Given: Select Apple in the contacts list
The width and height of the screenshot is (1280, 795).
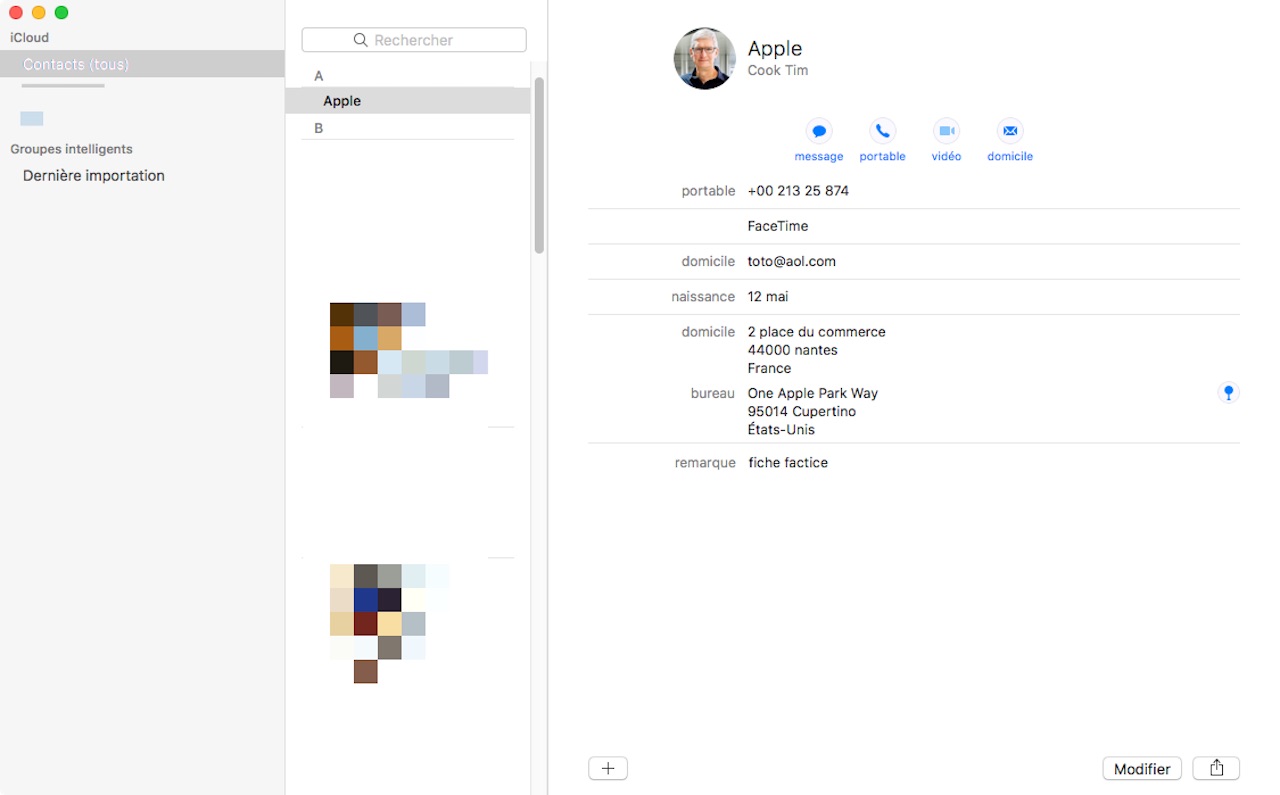Looking at the screenshot, I should pyautogui.click(x=342, y=101).
